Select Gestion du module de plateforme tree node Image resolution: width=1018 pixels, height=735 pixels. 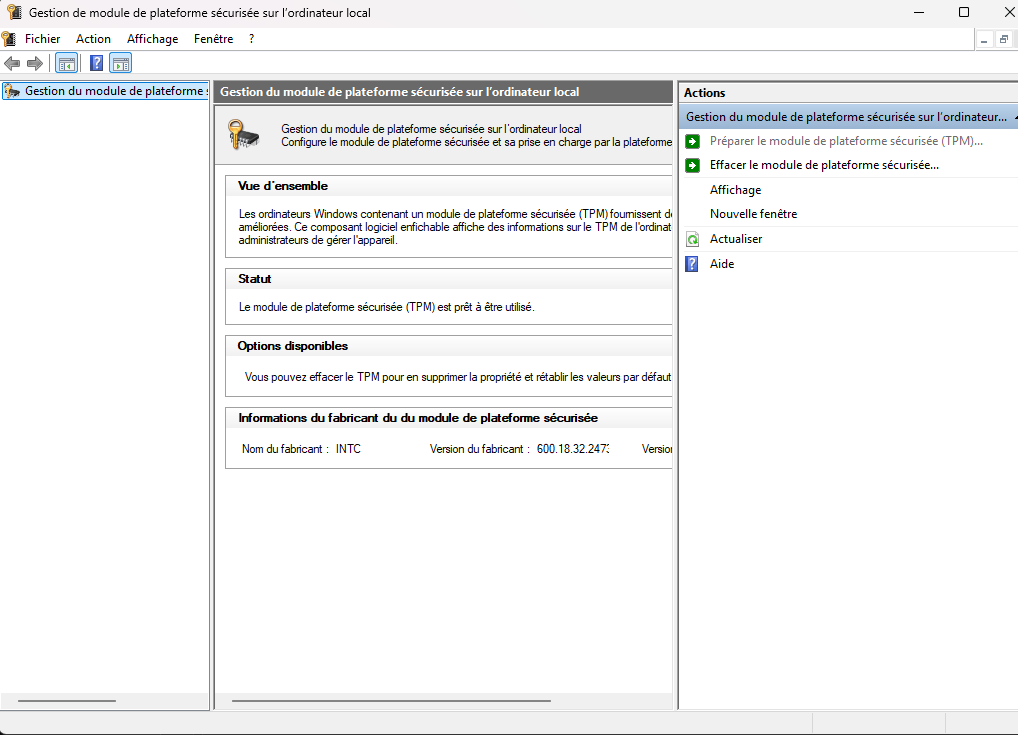tap(105, 91)
